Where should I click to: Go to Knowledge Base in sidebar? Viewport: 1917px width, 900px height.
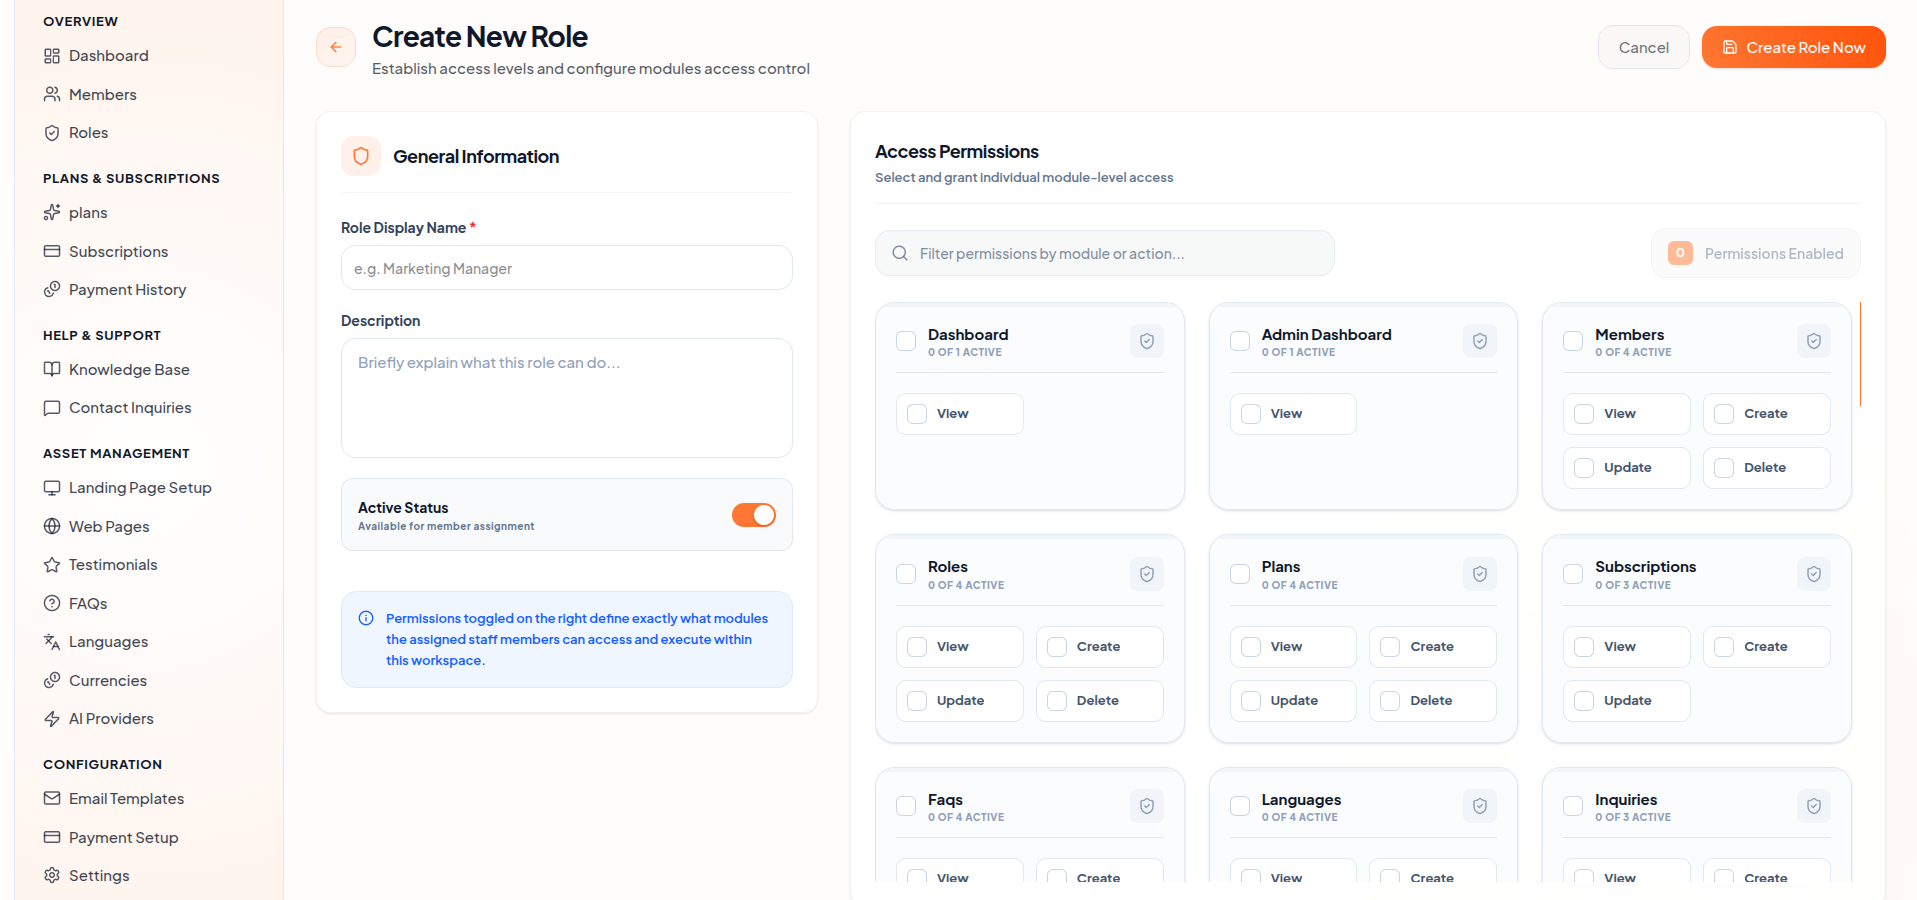(129, 369)
